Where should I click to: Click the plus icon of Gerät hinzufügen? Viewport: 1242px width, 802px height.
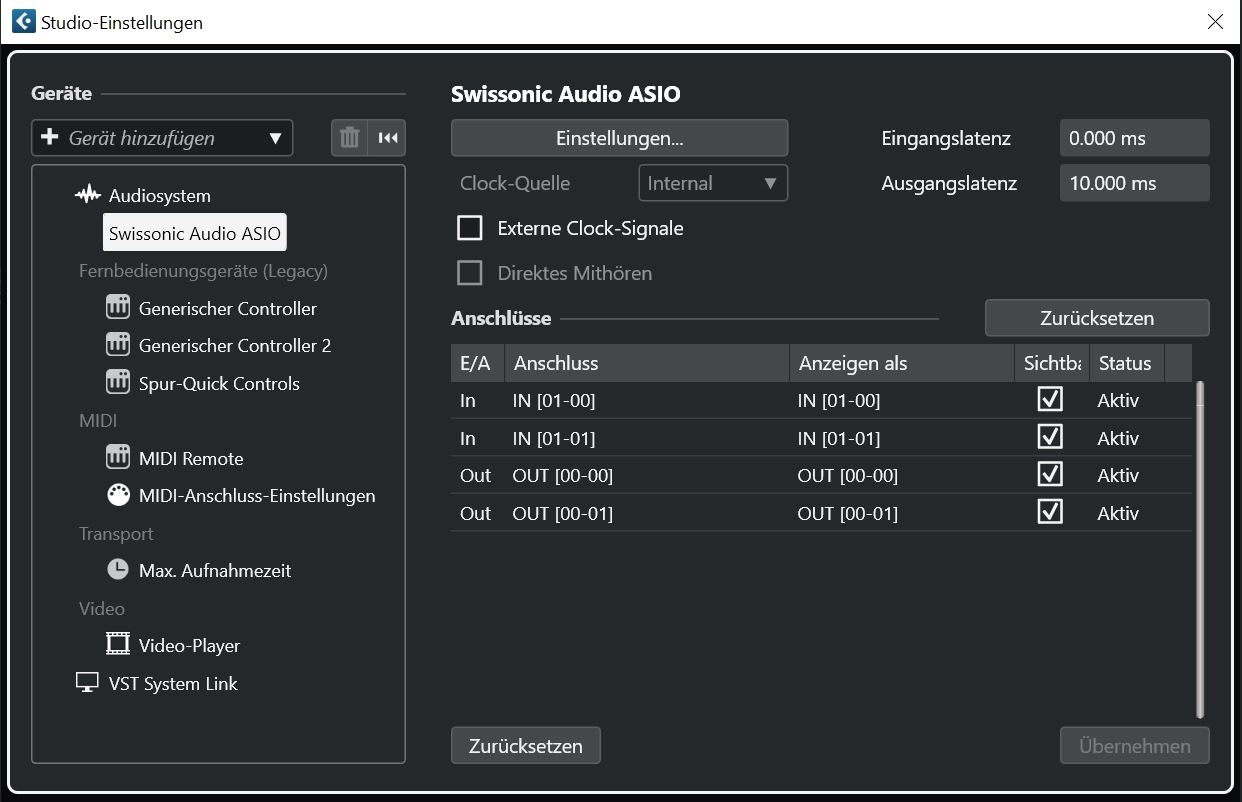[50, 138]
